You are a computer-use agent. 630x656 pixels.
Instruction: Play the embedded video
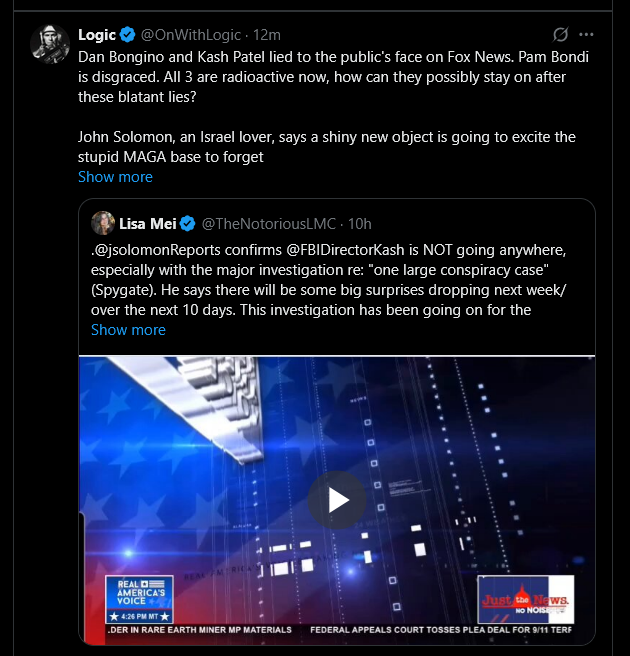[x=337, y=500]
